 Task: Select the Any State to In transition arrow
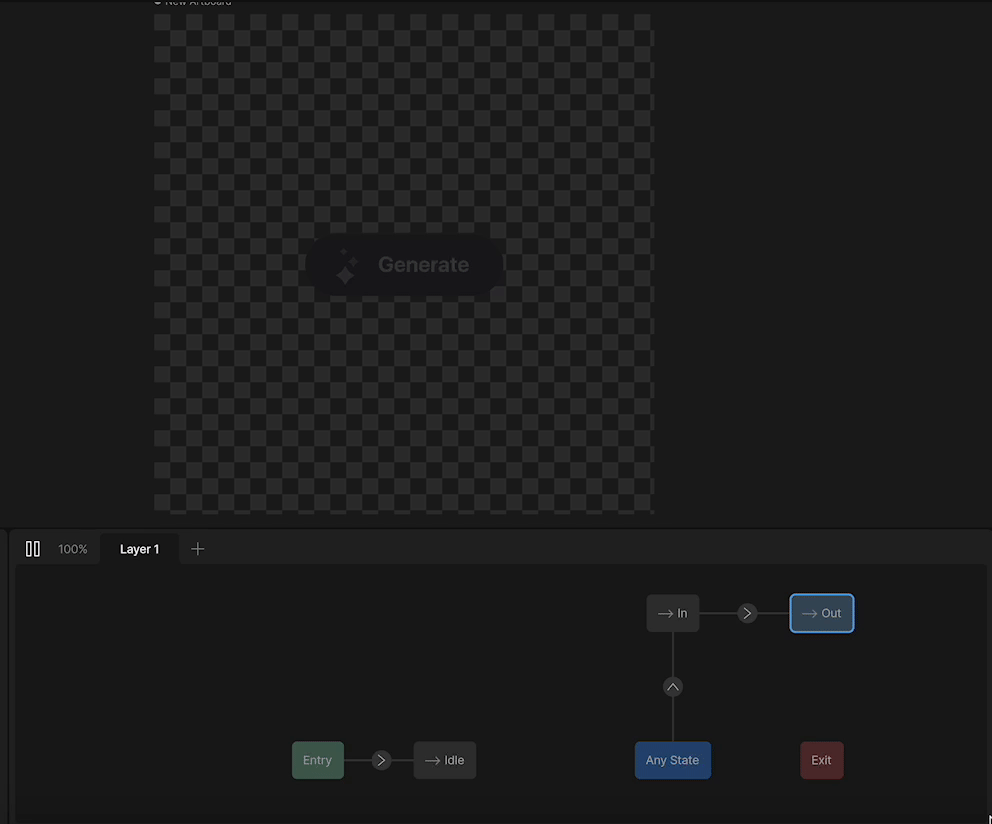[x=673, y=687]
